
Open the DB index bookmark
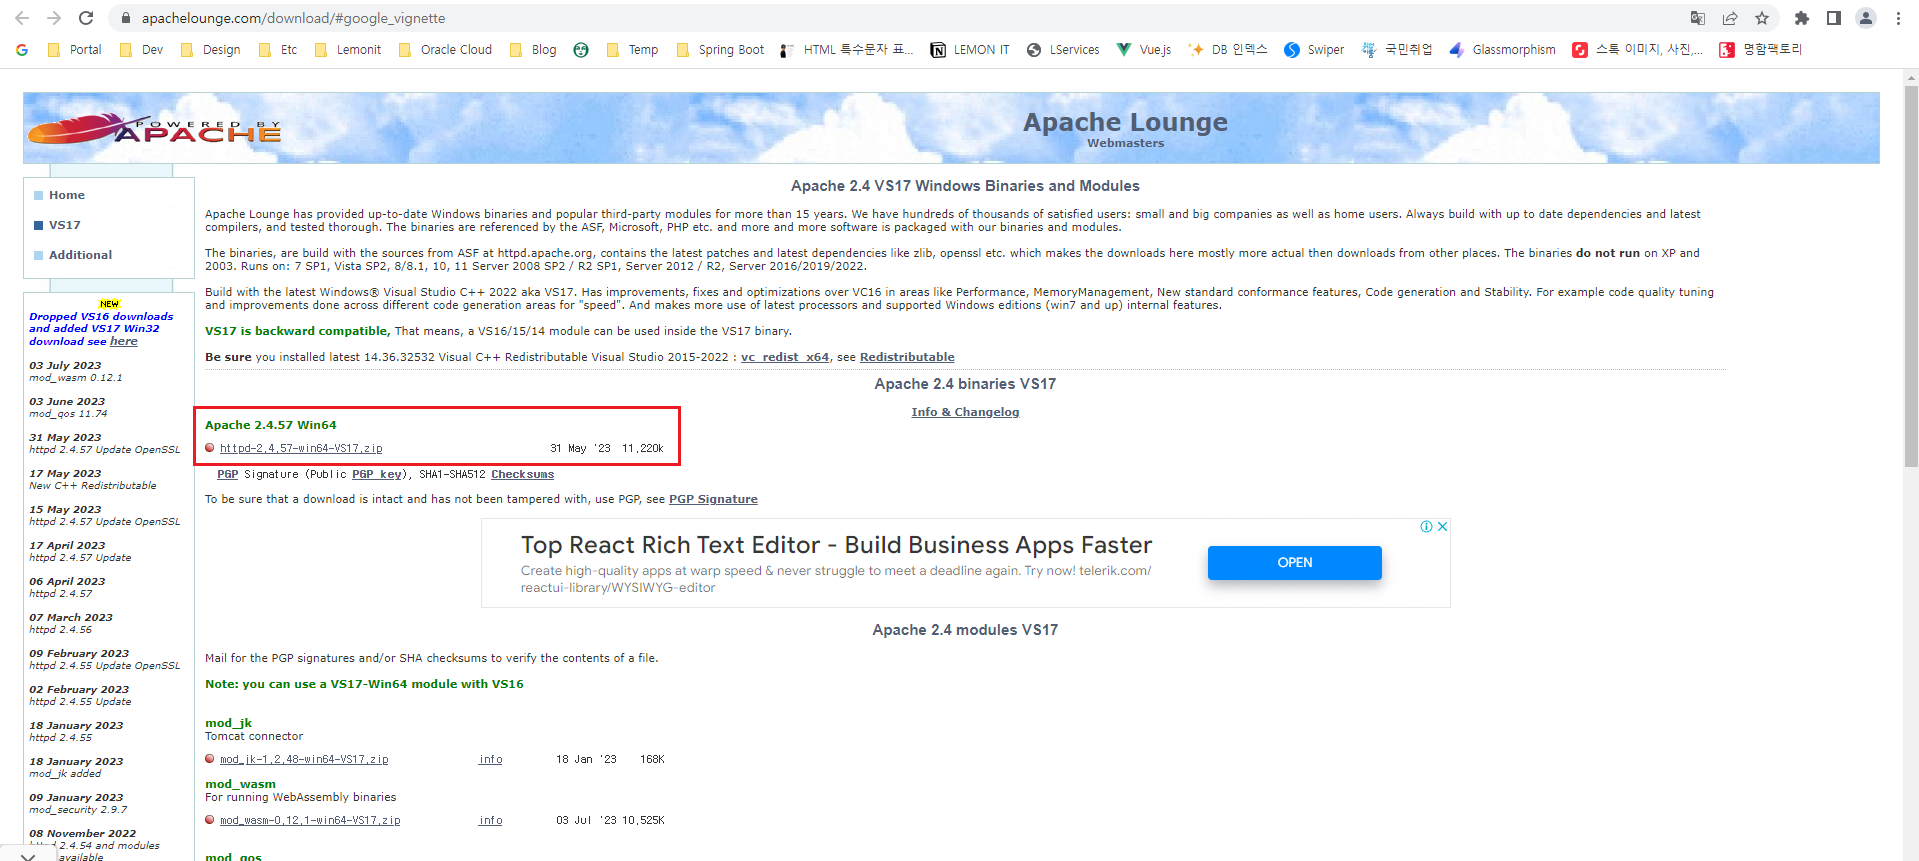coord(1228,50)
